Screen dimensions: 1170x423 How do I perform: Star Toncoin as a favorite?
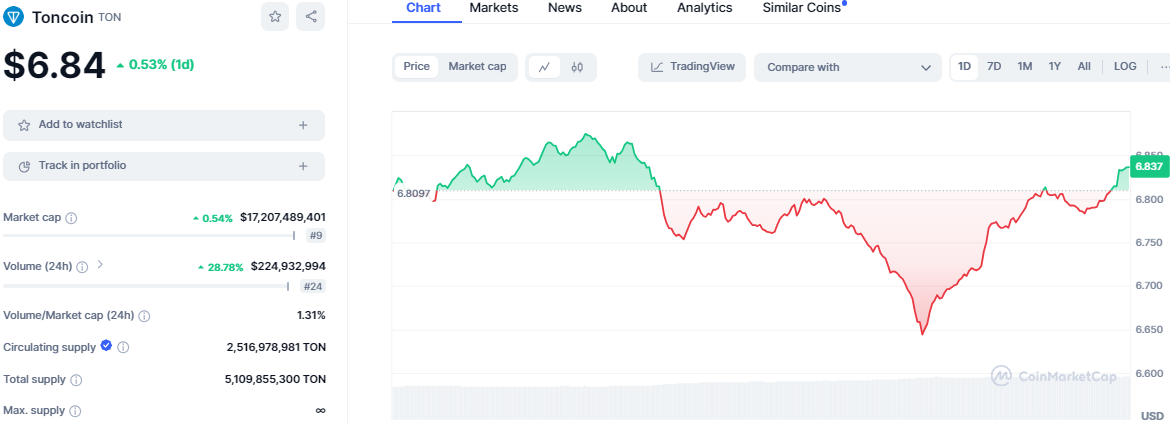tap(275, 16)
